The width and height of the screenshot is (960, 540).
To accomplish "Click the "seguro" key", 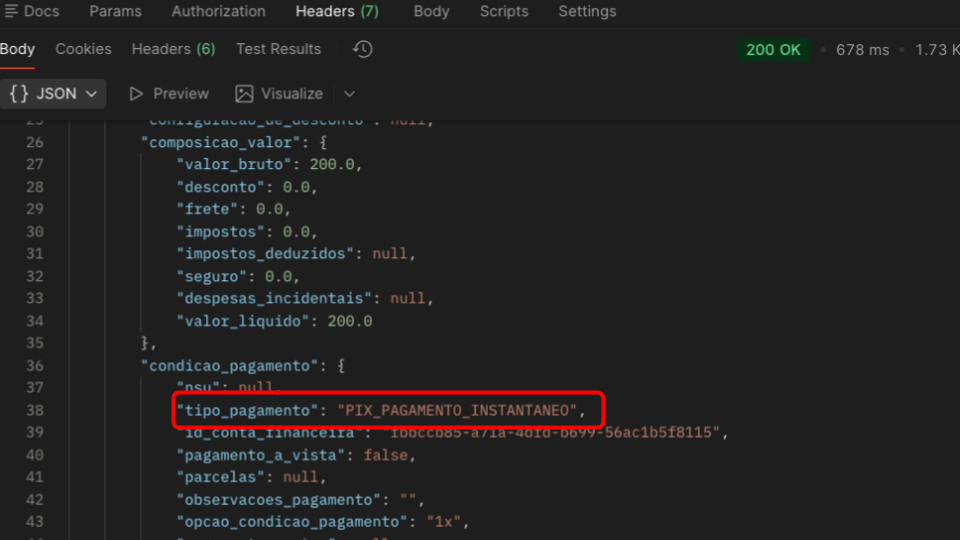I will [211, 277].
